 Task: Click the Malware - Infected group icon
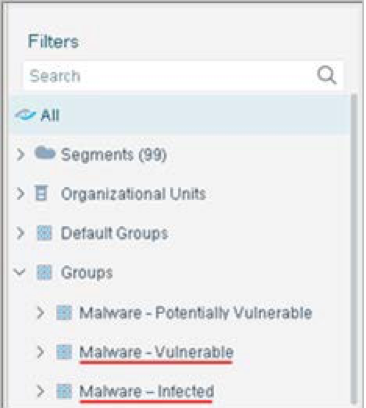tap(64, 391)
